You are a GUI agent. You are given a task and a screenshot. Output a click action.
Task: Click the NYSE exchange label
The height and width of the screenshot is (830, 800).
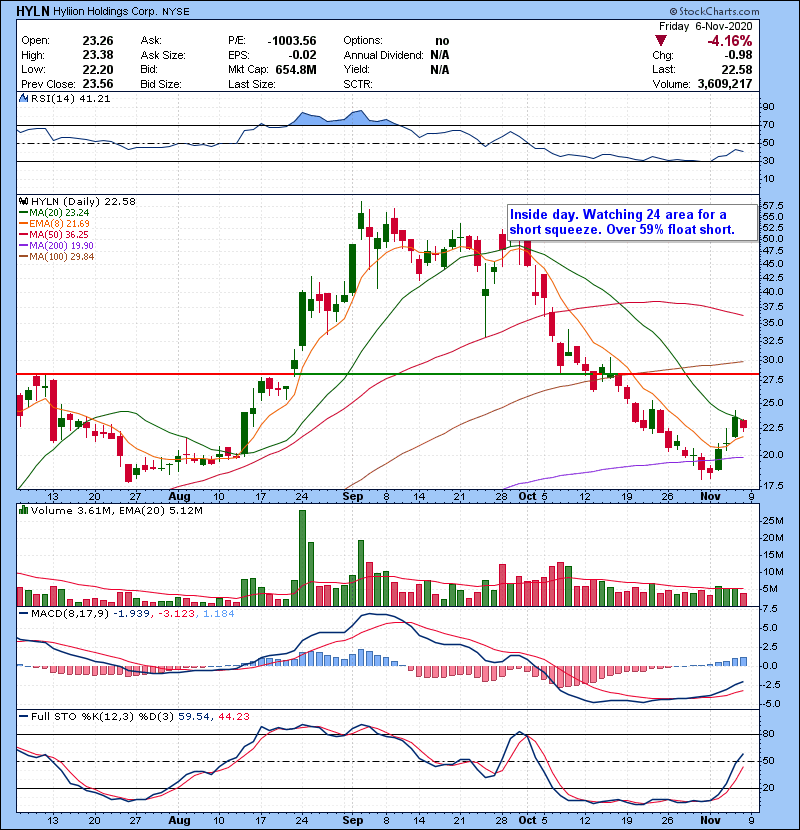176,12
